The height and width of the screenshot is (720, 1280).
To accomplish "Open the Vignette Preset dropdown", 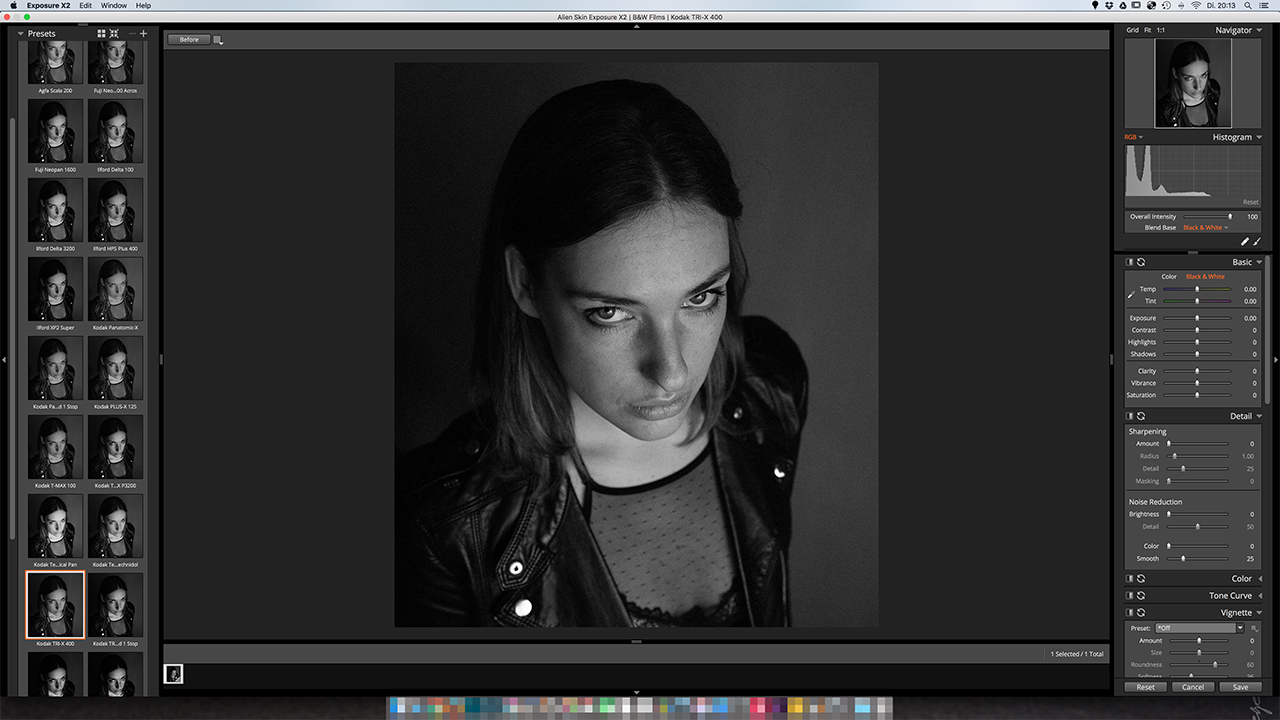I will point(1200,628).
